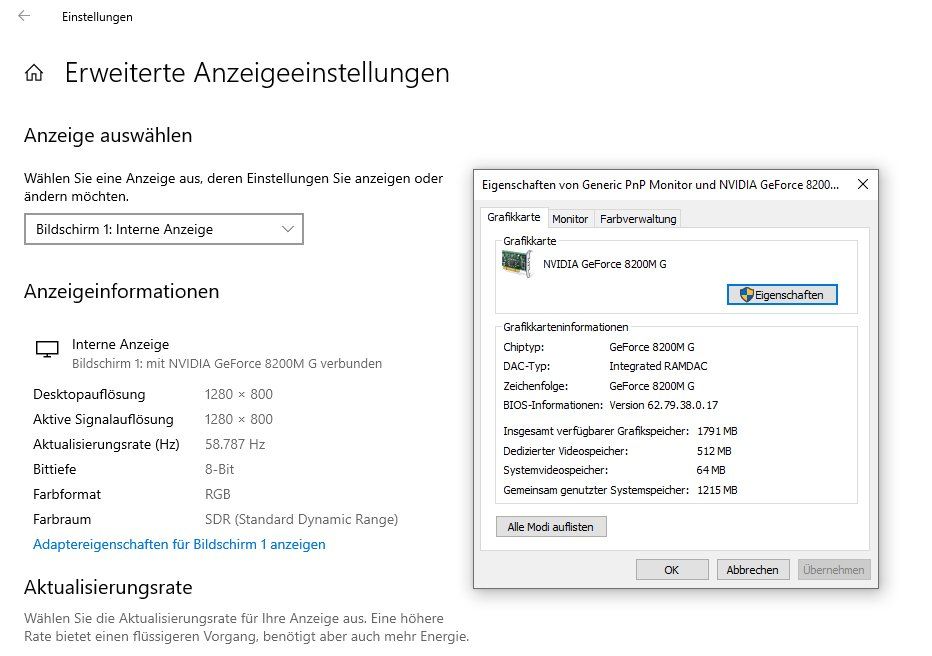Click the Grafikkarteninformationen group label
This screenshot has width=932, height=656.
(565, 327)
